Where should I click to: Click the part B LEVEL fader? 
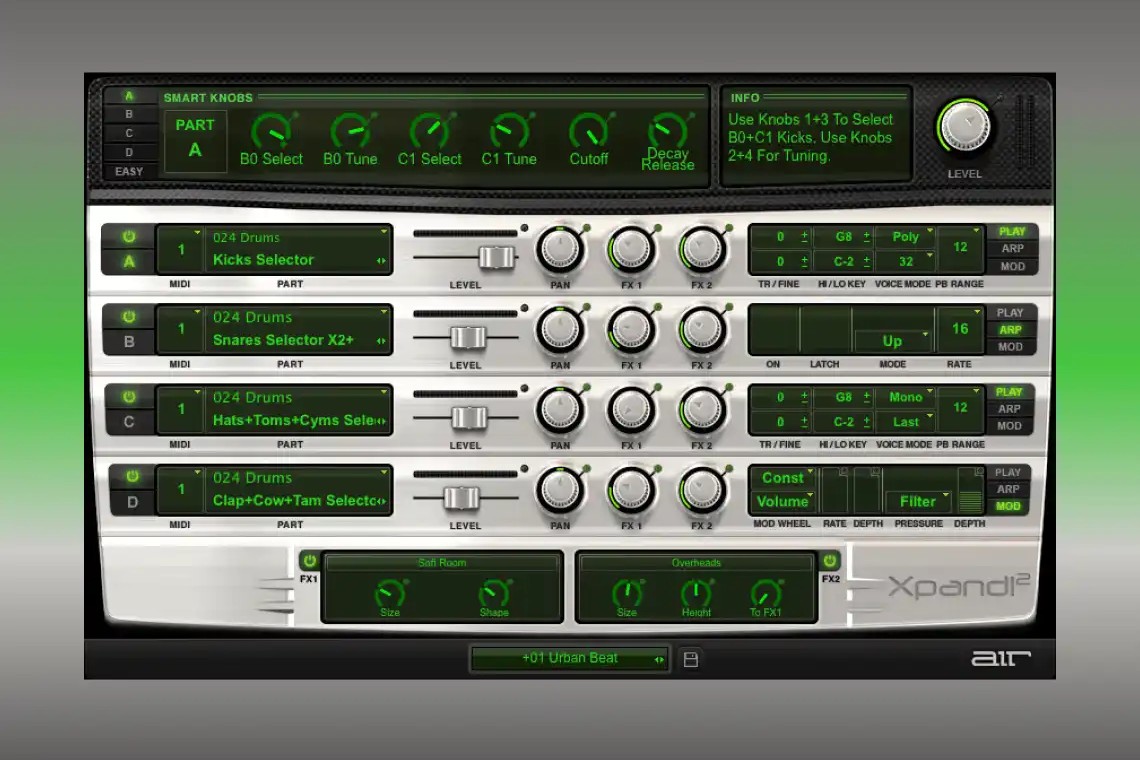pos(467,337)
